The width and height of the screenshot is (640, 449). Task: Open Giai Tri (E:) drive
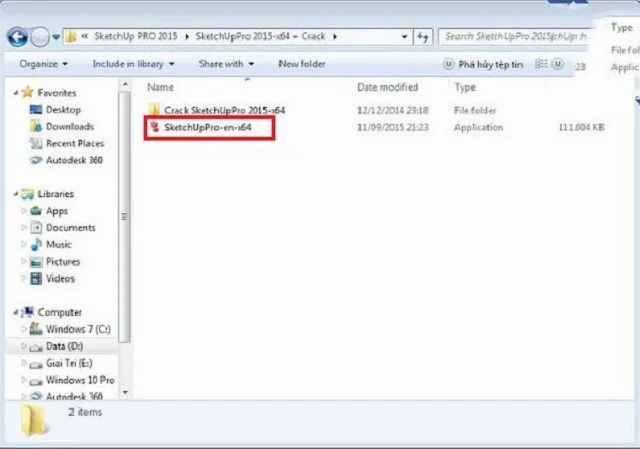[x=69, y=363]
